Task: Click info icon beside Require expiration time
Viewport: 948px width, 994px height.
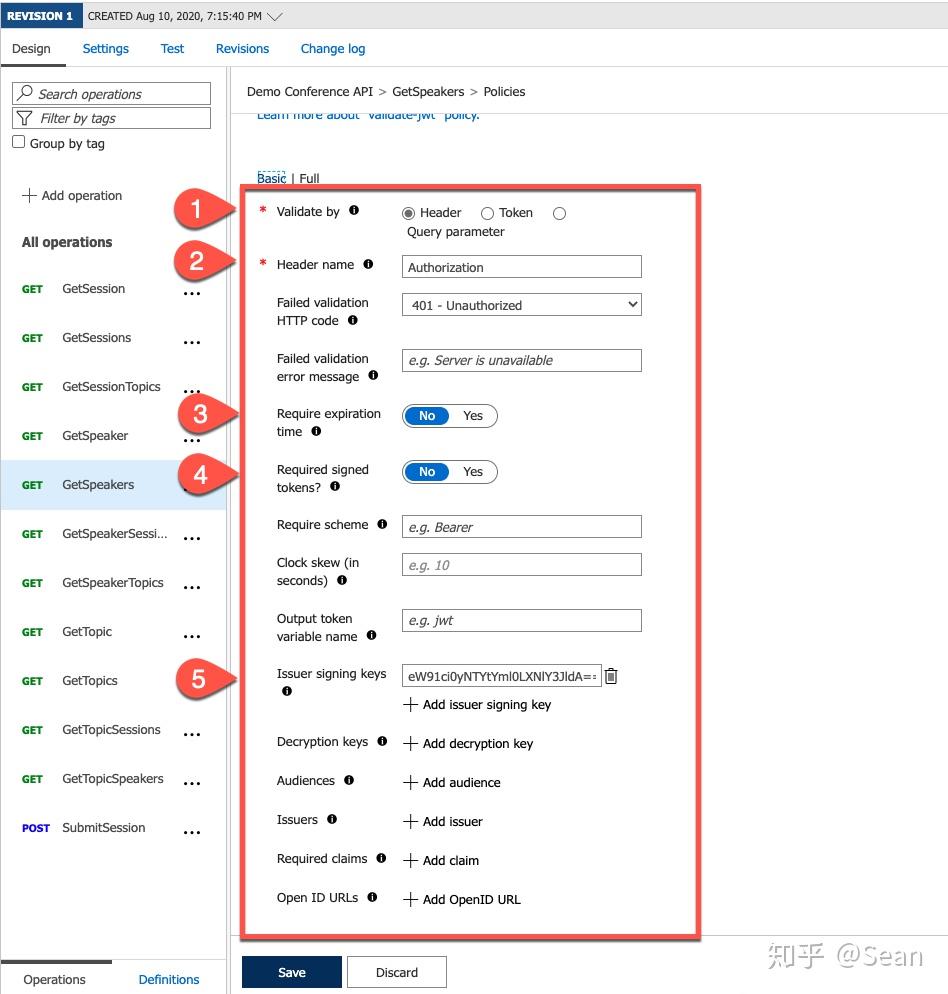Action: click(316, 431)
